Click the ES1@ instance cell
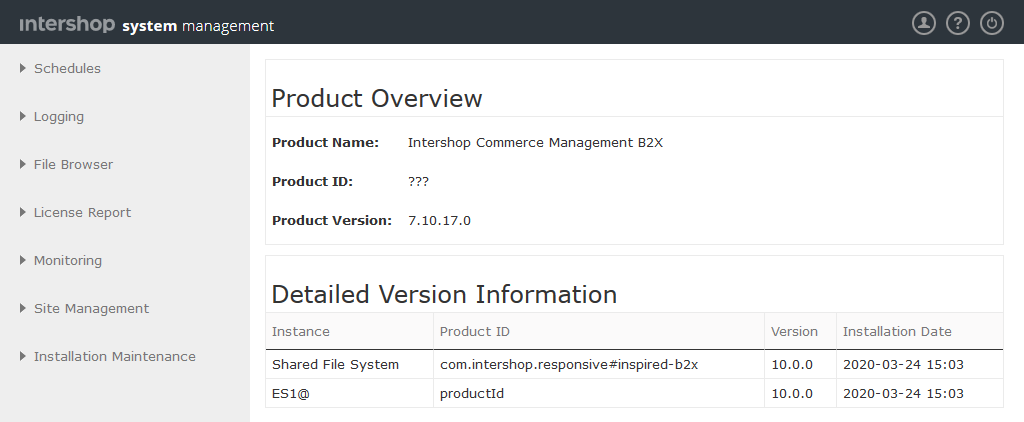Image resolution: width=1024 pixels, height=422 pixels. click(349, 393)
